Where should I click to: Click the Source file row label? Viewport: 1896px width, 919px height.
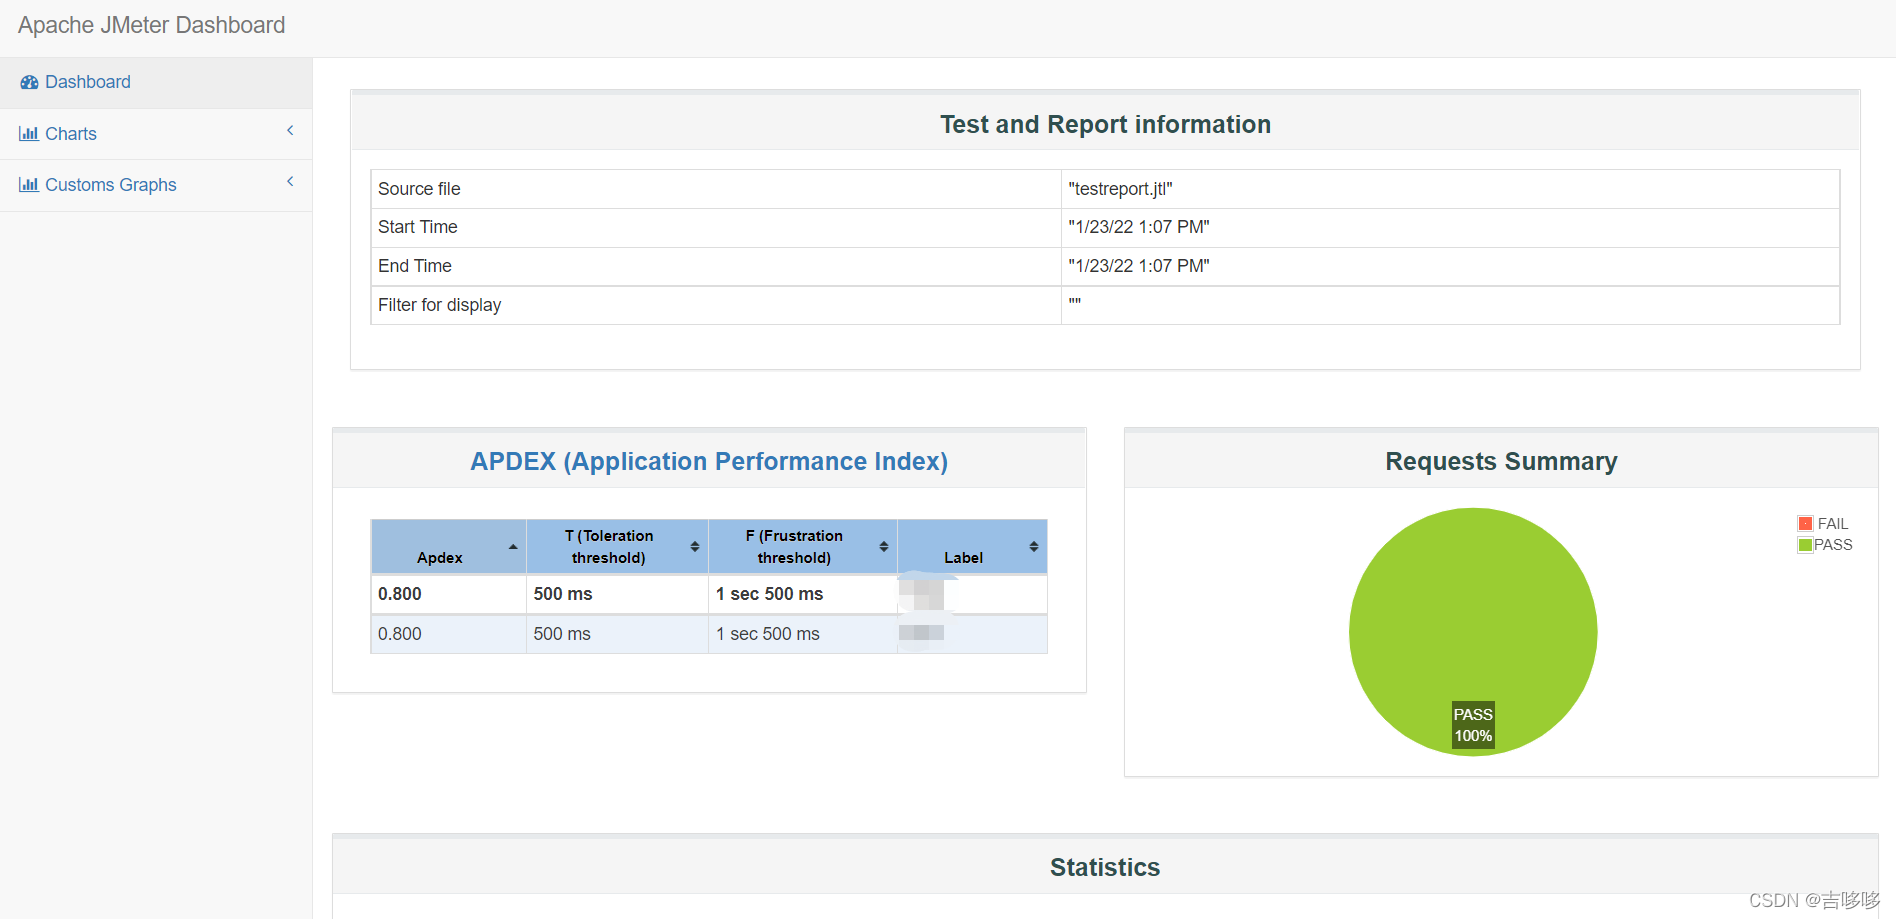(419, 189)
